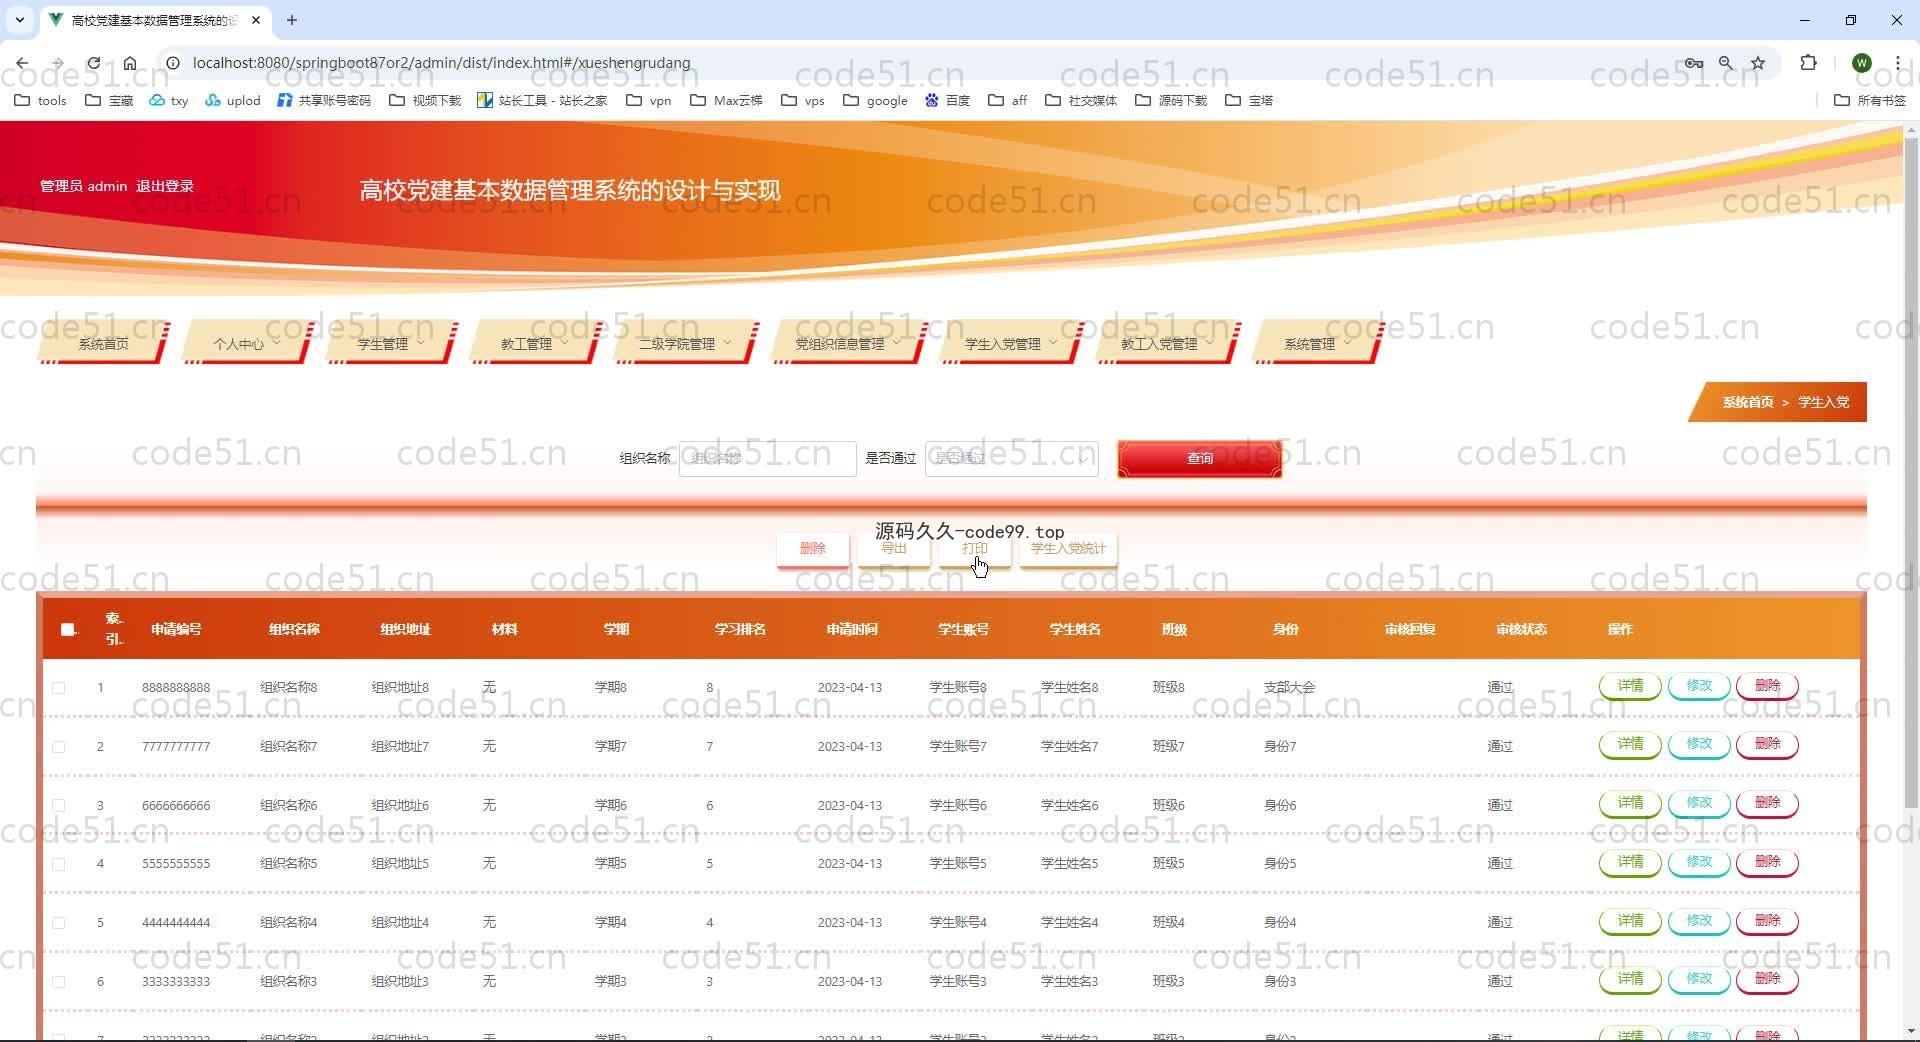Toggle the select-all checkbox in table header

(68, 629)
